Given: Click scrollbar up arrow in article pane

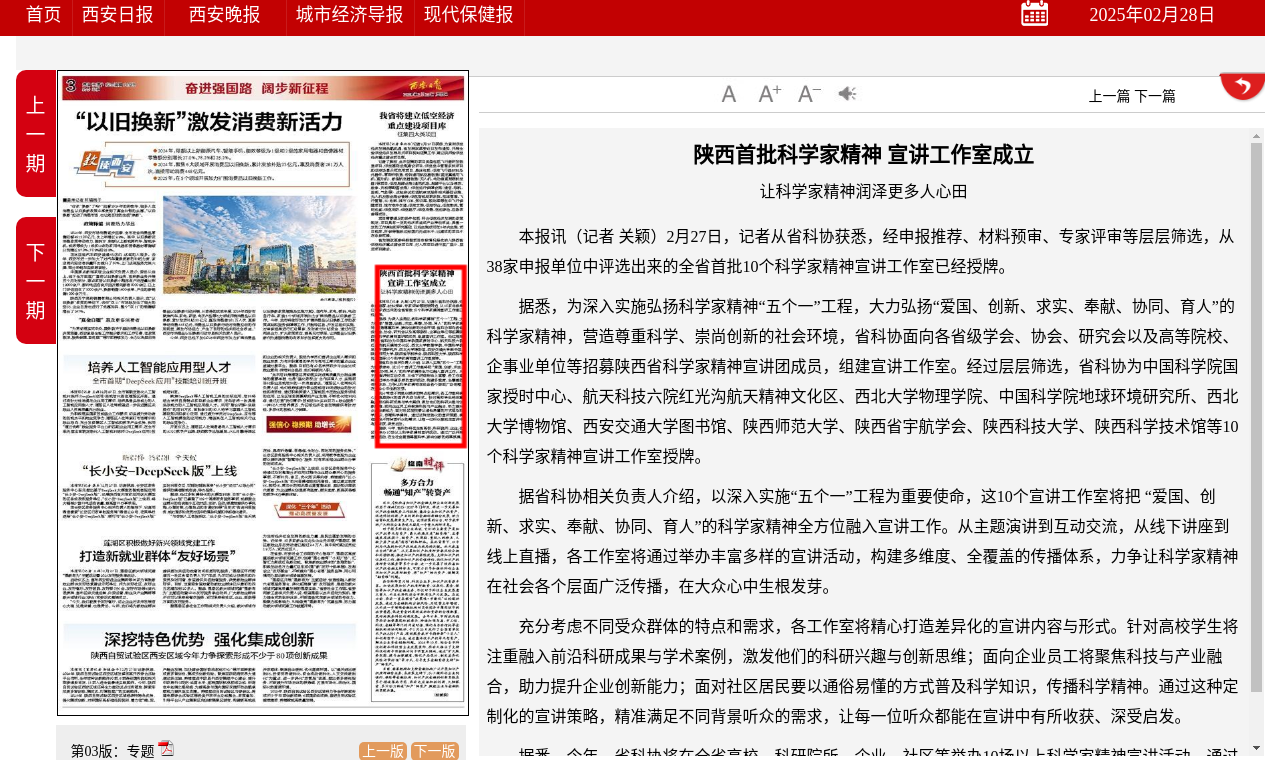Looking at the screenshot, I should (1257, 136).
